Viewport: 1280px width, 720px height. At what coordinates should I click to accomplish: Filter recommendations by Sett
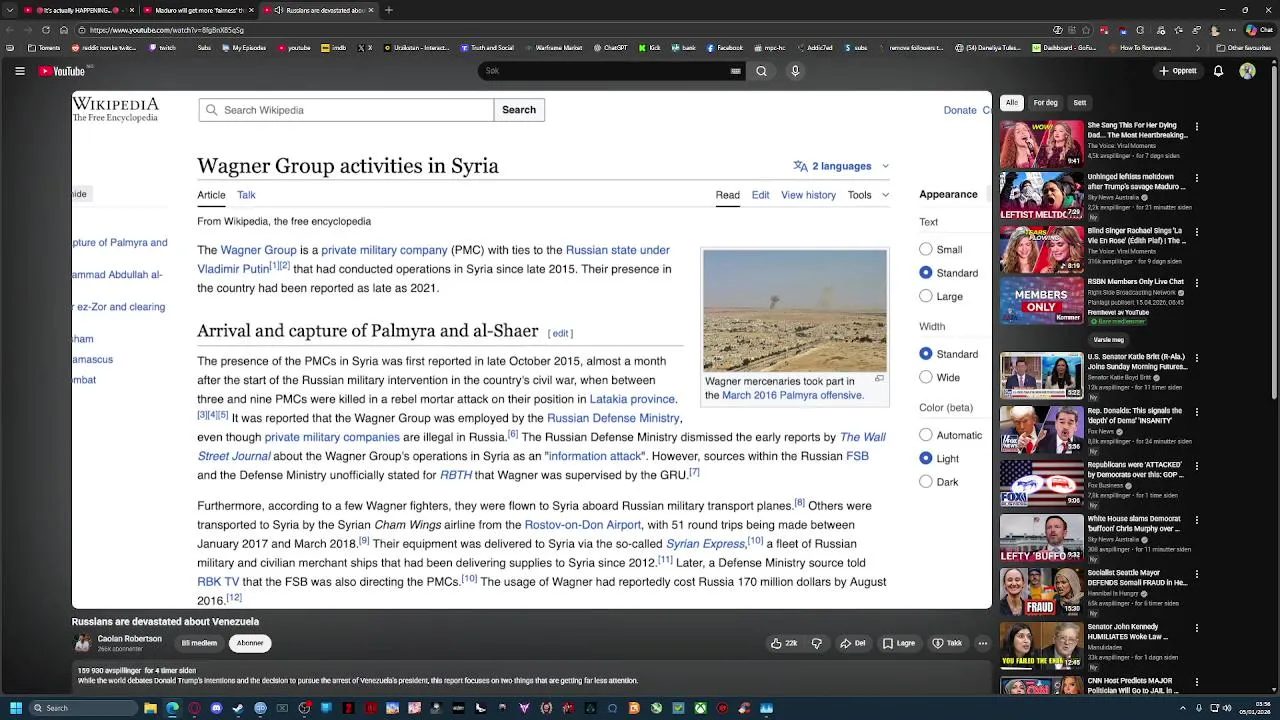1080,102
